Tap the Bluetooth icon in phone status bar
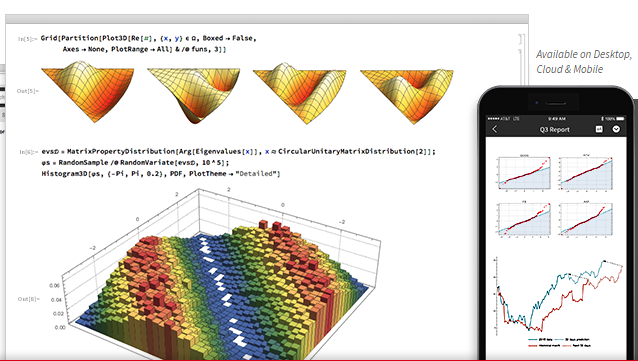 [x=603, y=118]
